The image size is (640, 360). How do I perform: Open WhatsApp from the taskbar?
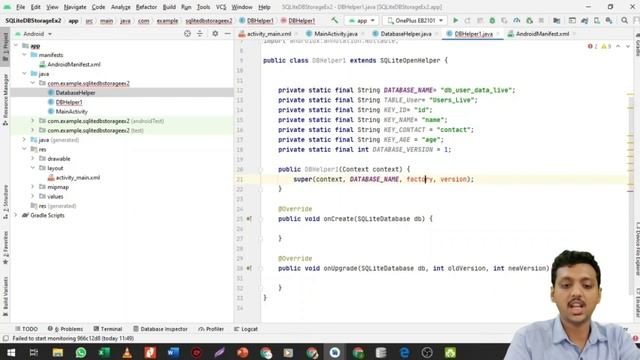[81, 352]
